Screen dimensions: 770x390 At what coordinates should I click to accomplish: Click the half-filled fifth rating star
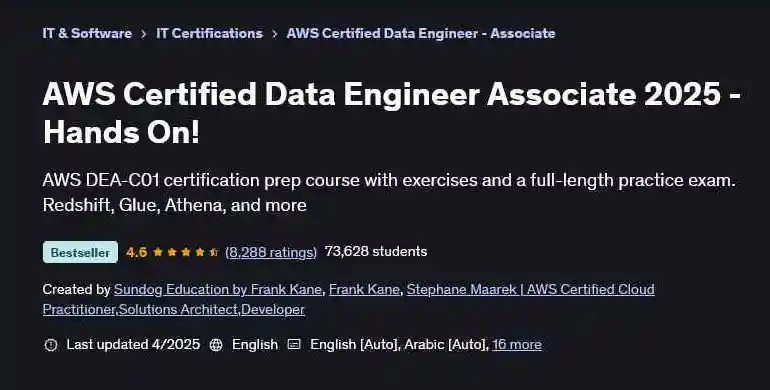click(214, 252)
